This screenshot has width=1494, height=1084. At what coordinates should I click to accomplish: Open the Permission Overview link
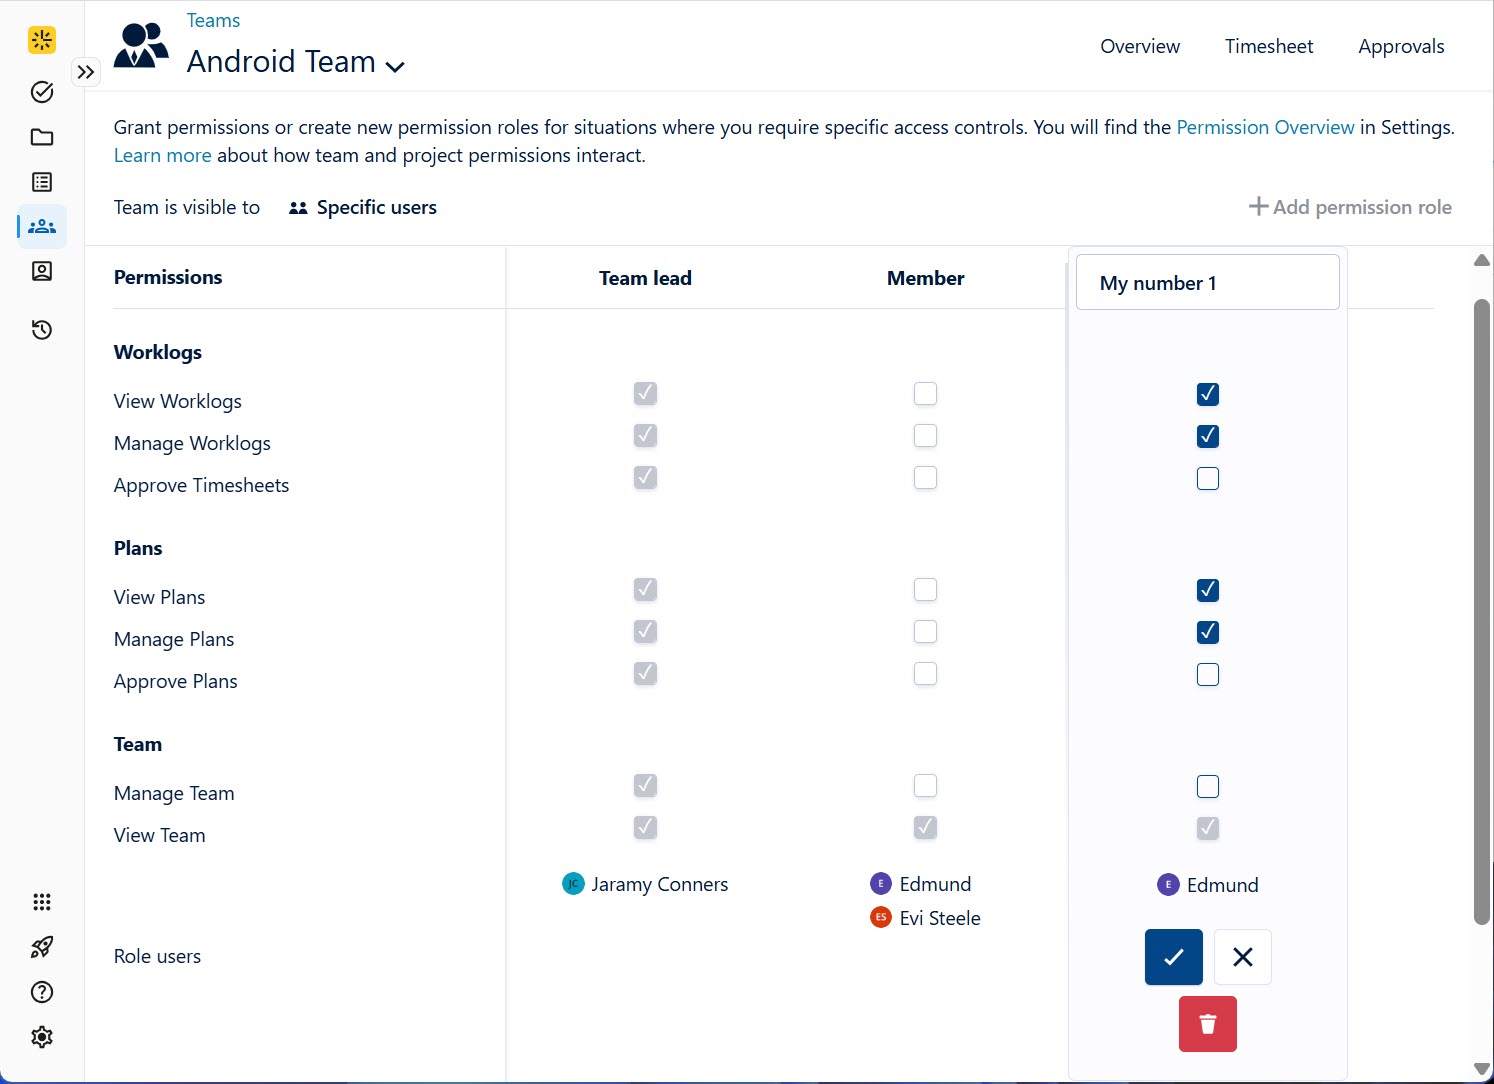(x=1264, y=127)
